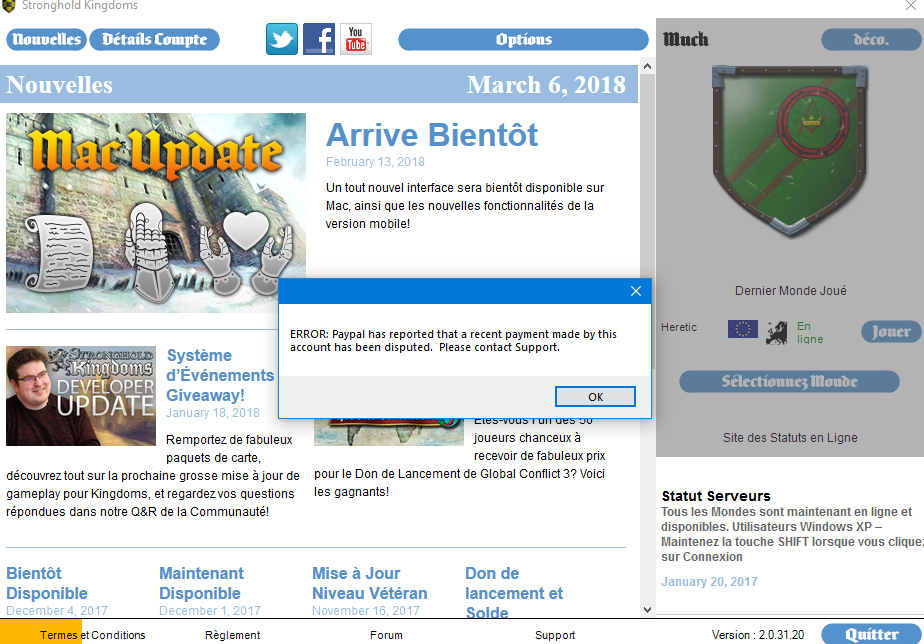Open Don de lancement et Solde article
Viewport: 924px width, 644px height.
[x=514, y=592]
